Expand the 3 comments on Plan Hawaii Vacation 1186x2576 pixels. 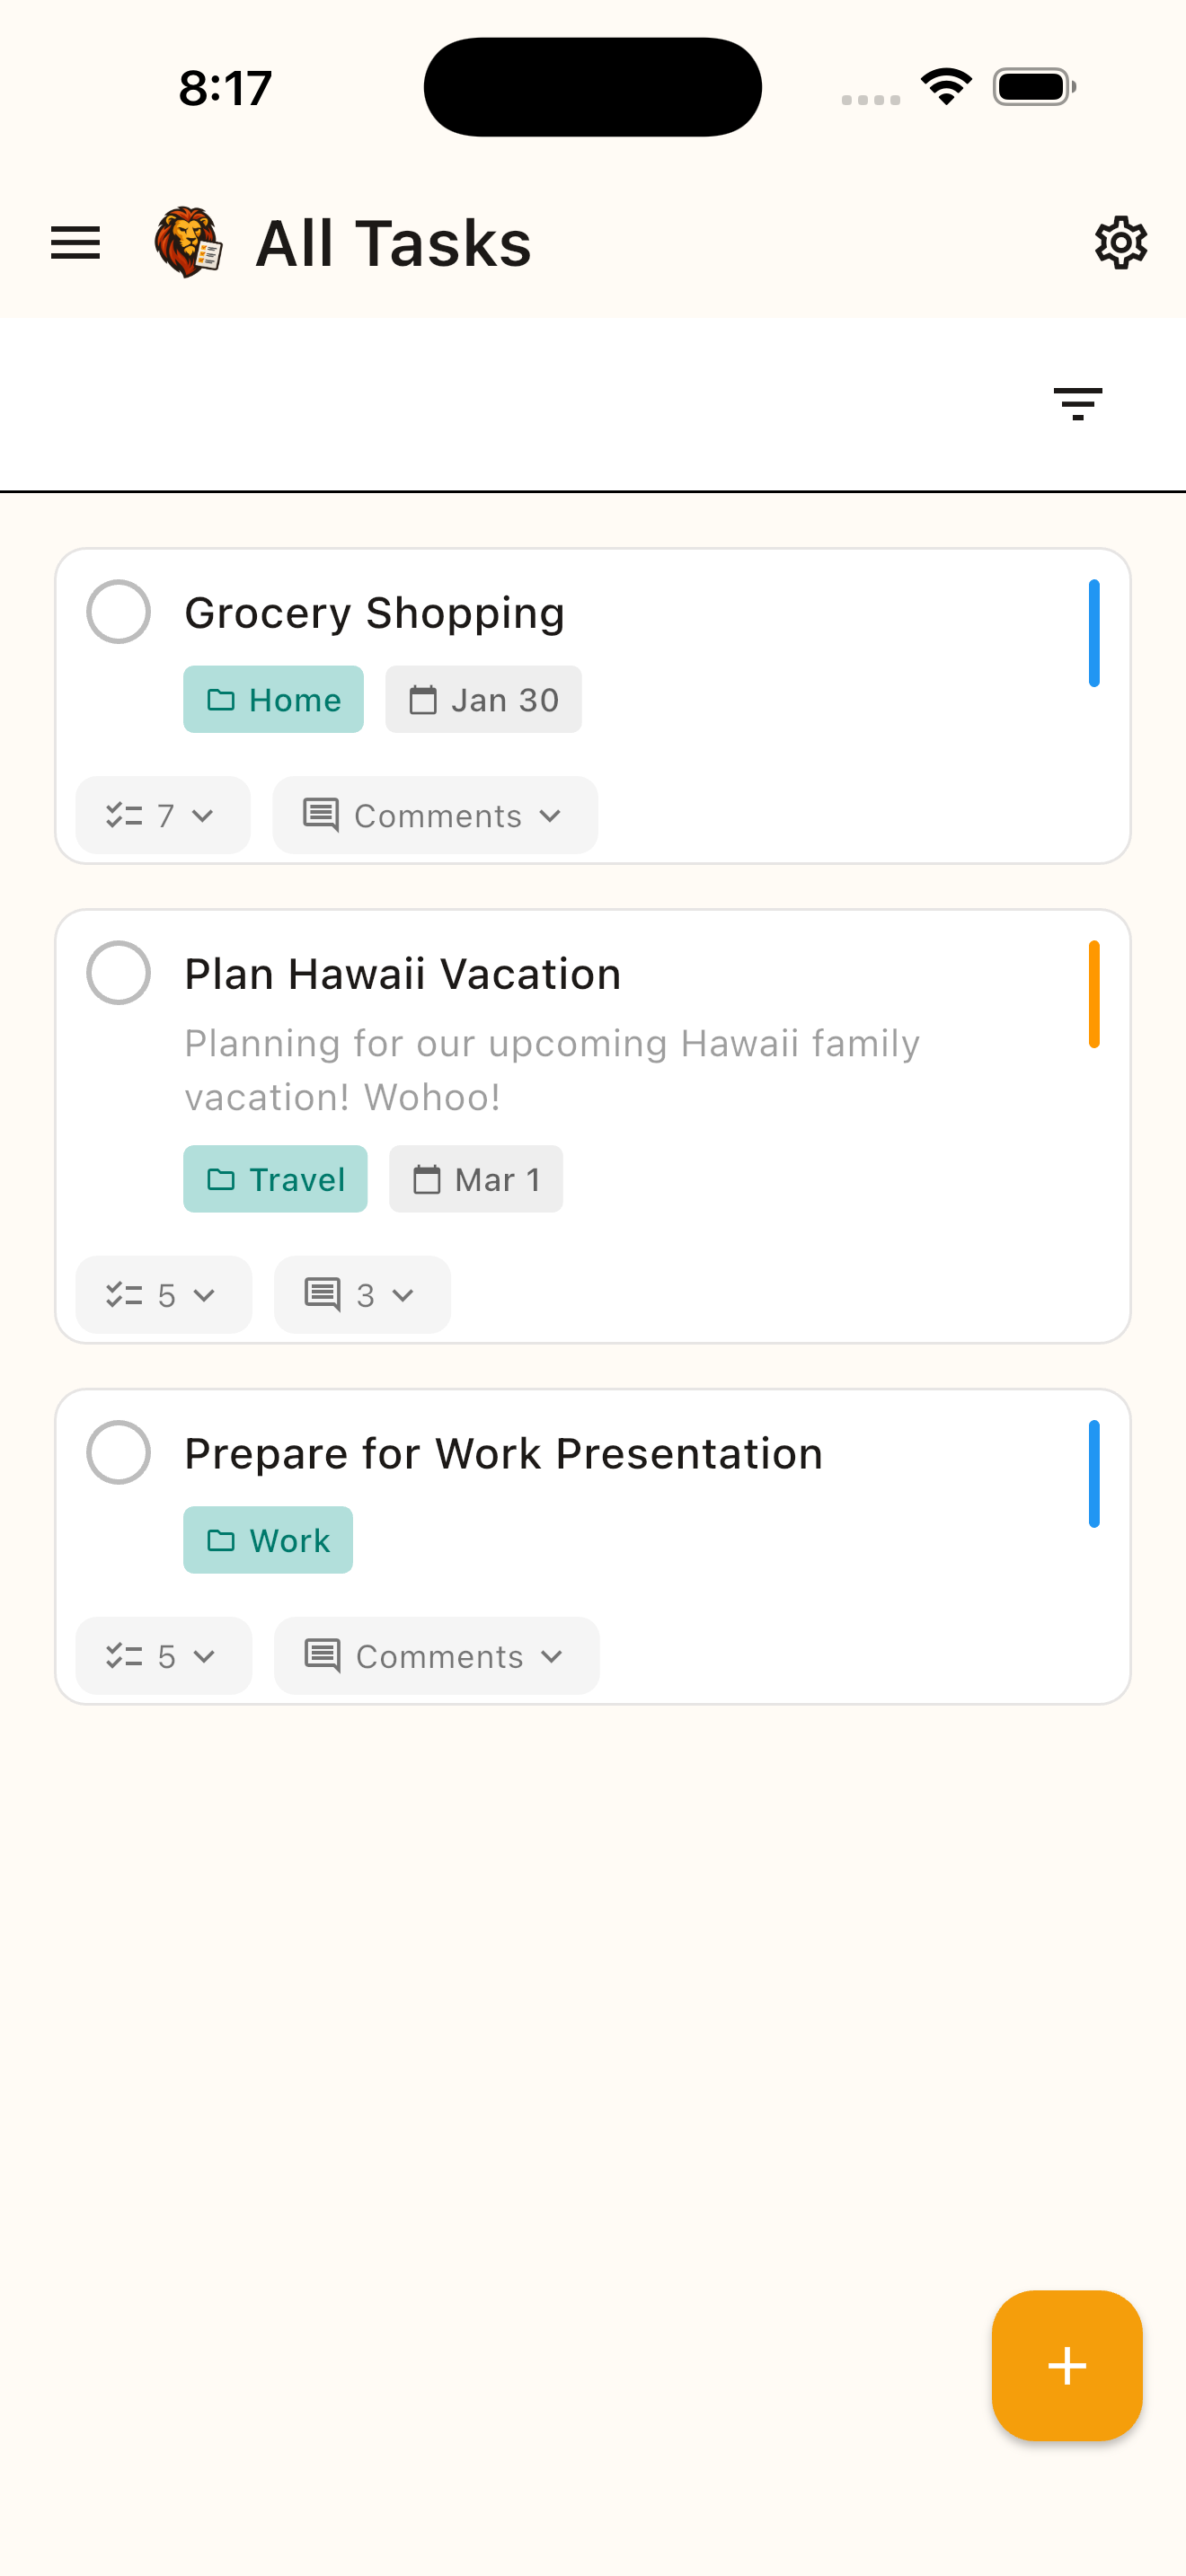tap(361, 1294)
